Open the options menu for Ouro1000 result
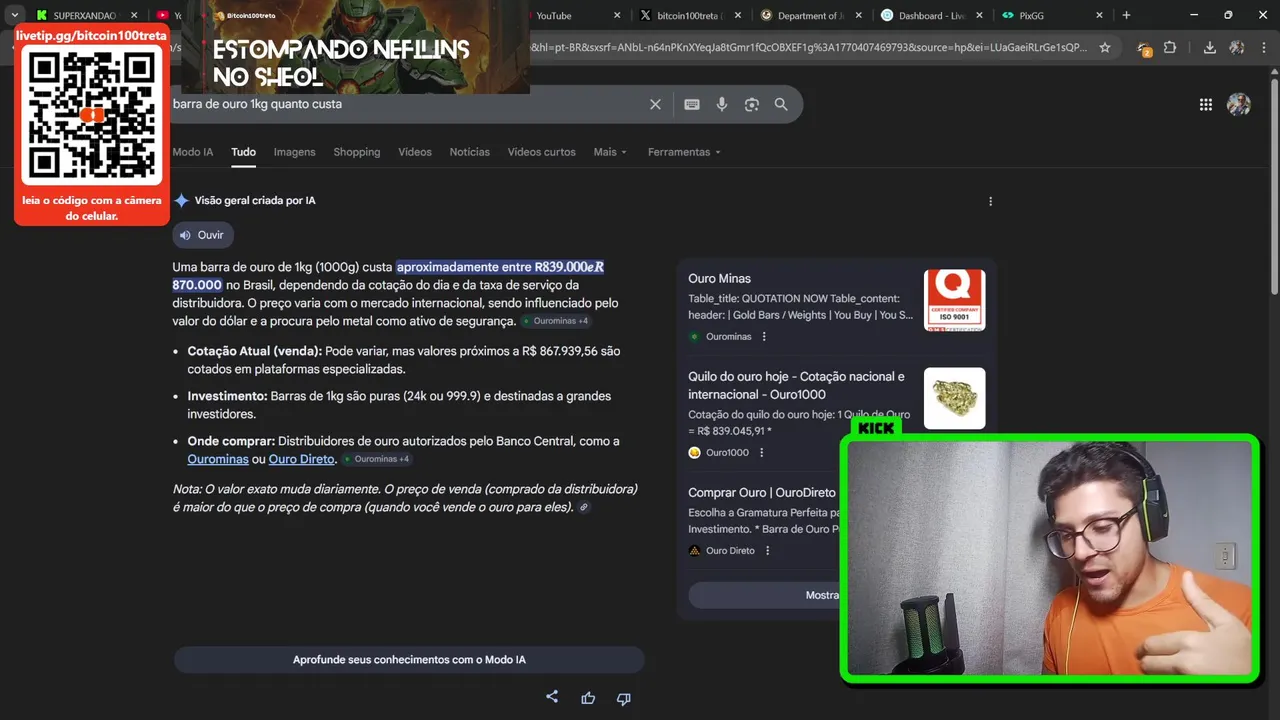Viewport: 1280px width, 720px height. click(761, 452)
